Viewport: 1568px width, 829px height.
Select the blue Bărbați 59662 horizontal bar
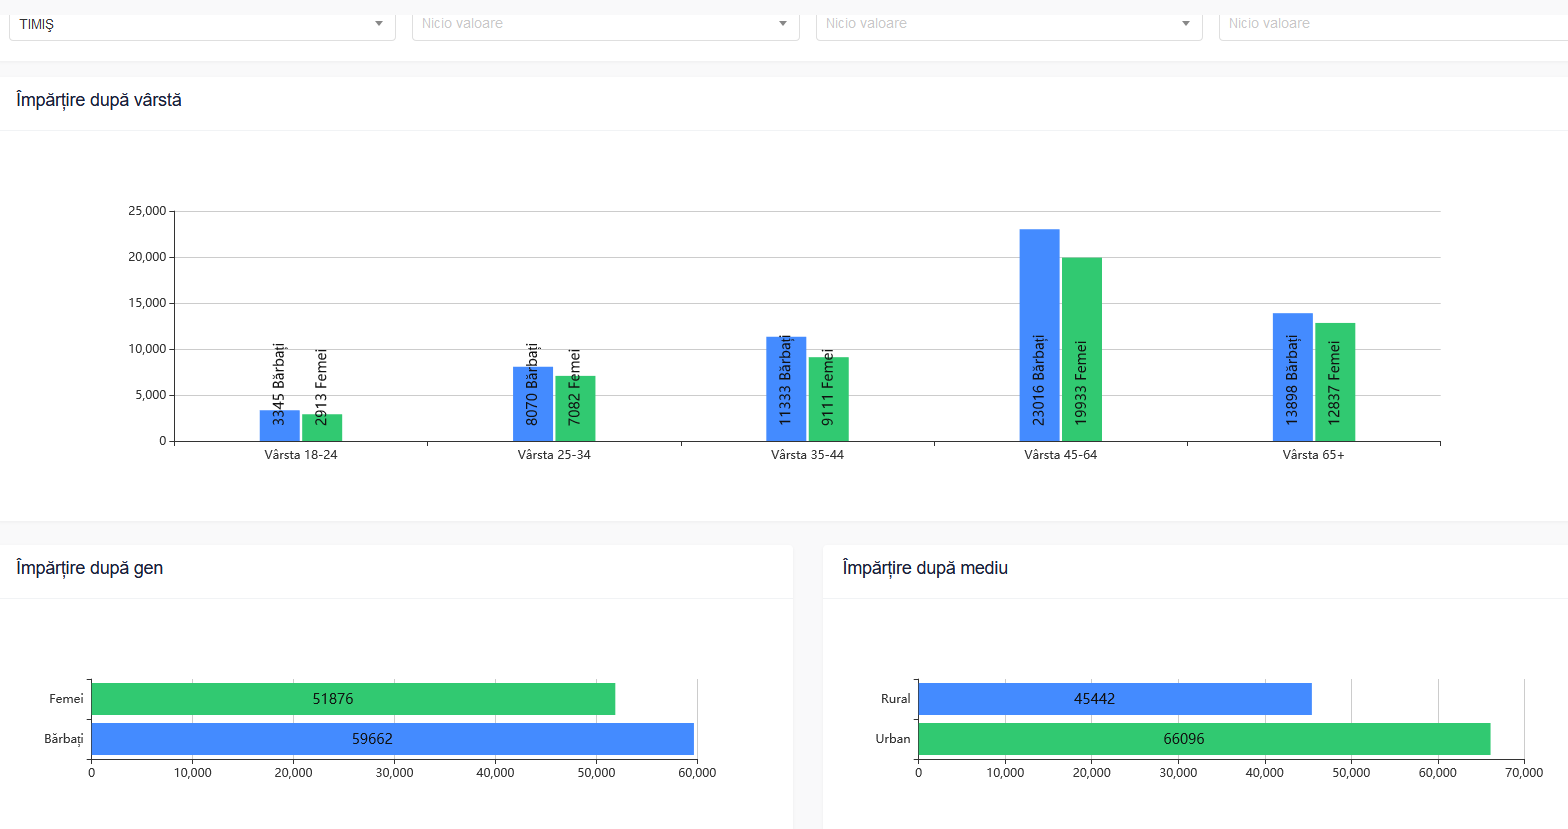tap(392, 739)
